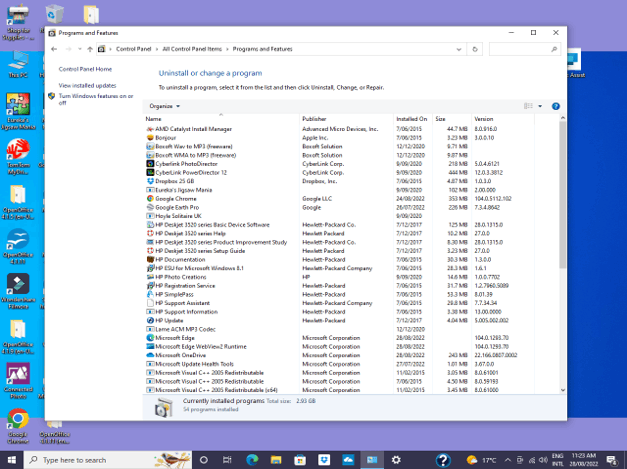The image size is (627, 469).
Task: Select the Microsoft OneDrive list icon
Action: point(150,355)
